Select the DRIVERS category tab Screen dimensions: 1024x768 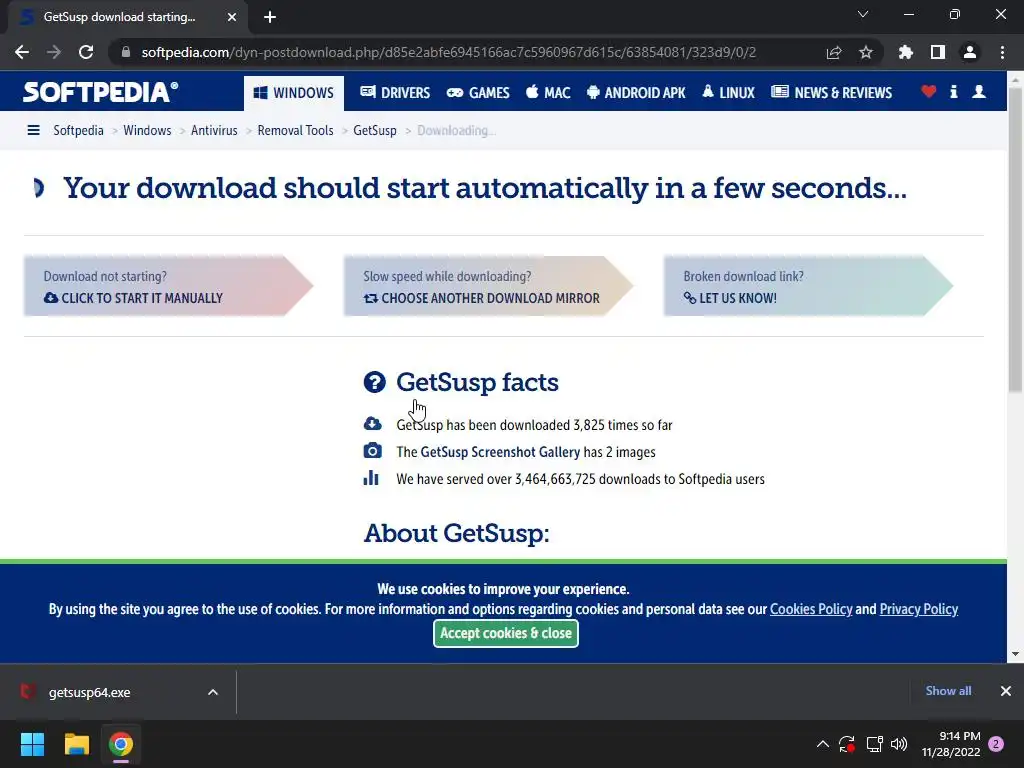coord(395,93)
